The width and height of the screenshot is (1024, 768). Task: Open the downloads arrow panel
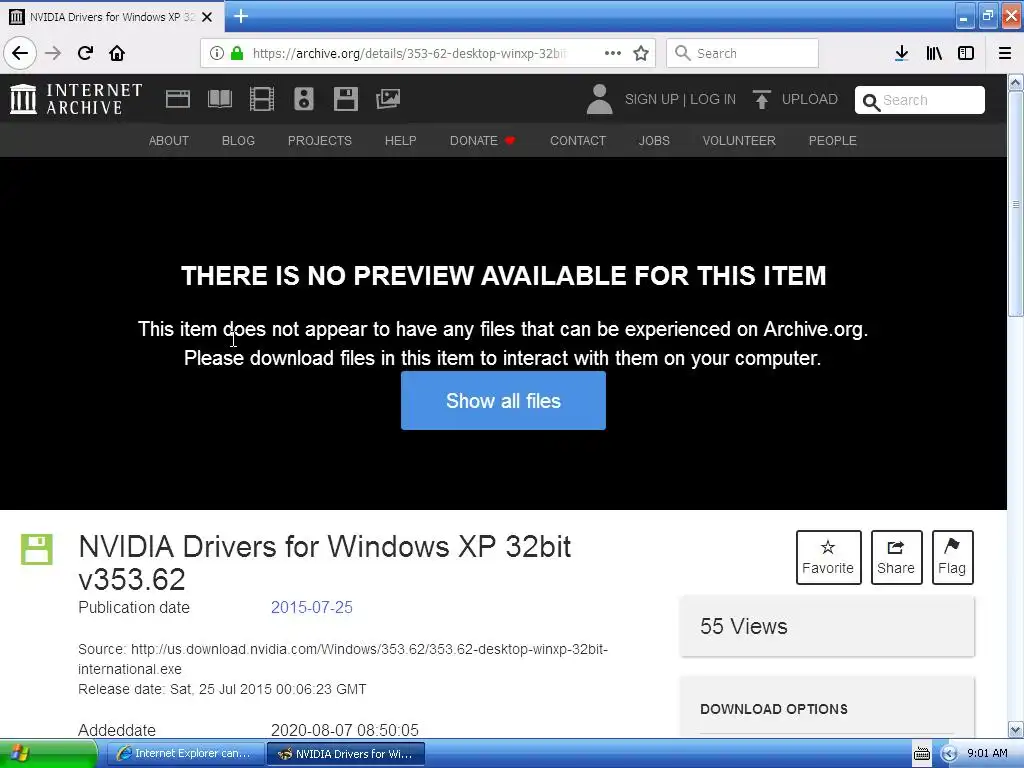pos(901,53)
